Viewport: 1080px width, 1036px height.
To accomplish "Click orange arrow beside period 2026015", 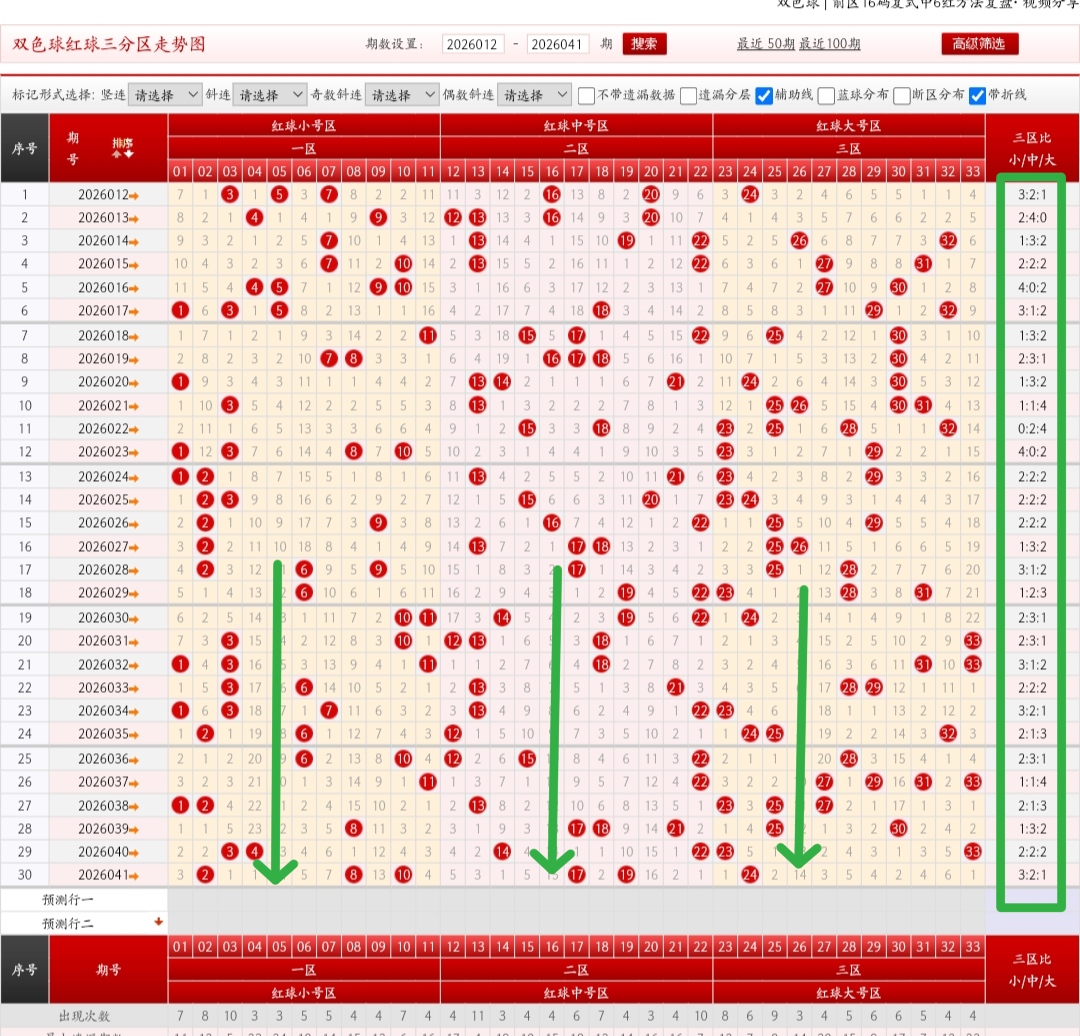I will (x=134, y=265).
